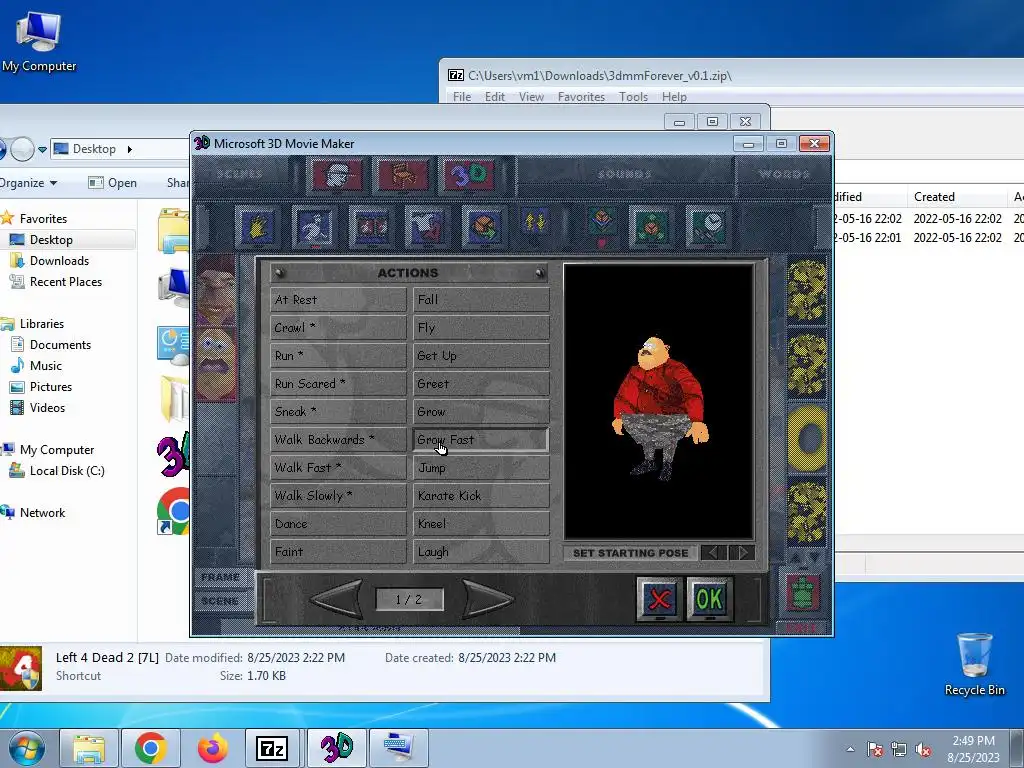Viewport: 1024px width, 768px height.
Task: Choose the Jump action
Action: click(481, 468)
